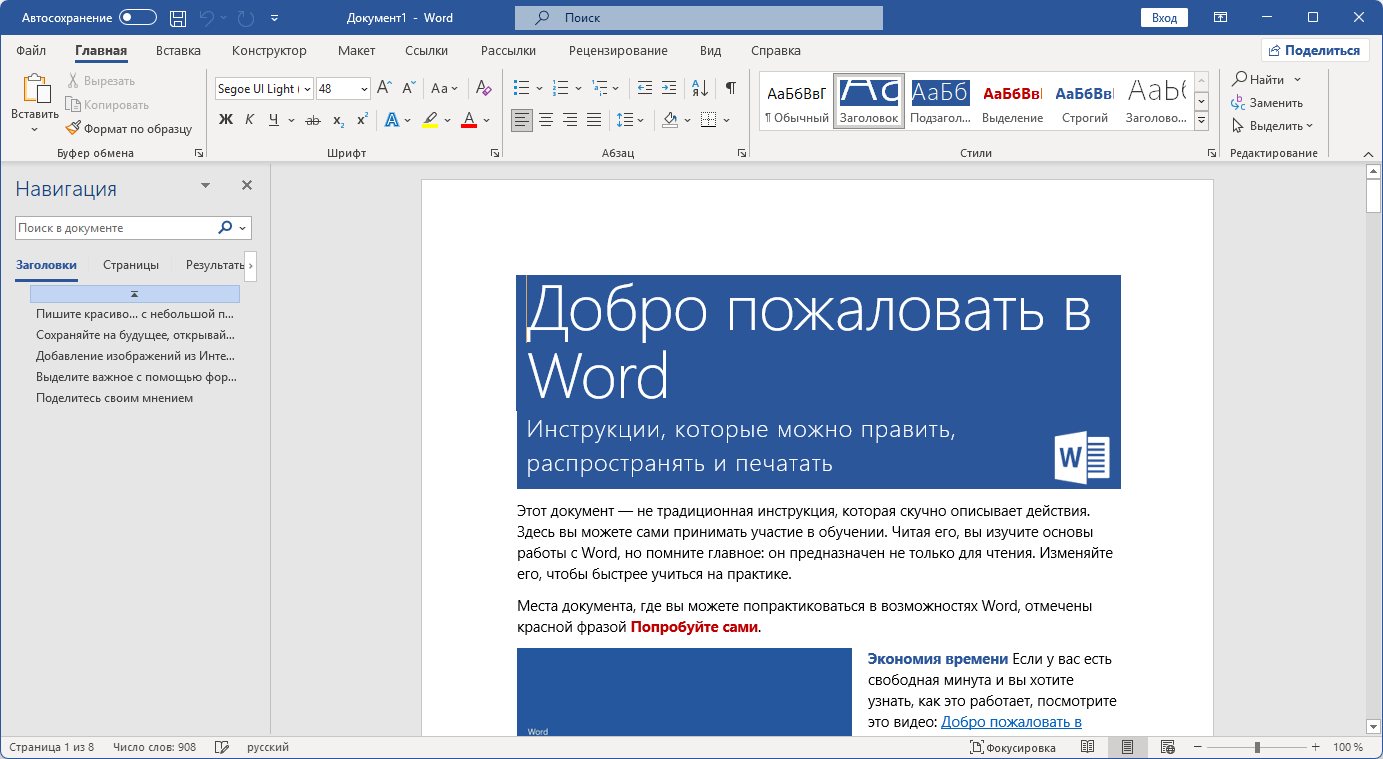Viewport: 1383px width, 759px height.
Task: Increase the paragraph indent
Action: click(x=669, y=88)
